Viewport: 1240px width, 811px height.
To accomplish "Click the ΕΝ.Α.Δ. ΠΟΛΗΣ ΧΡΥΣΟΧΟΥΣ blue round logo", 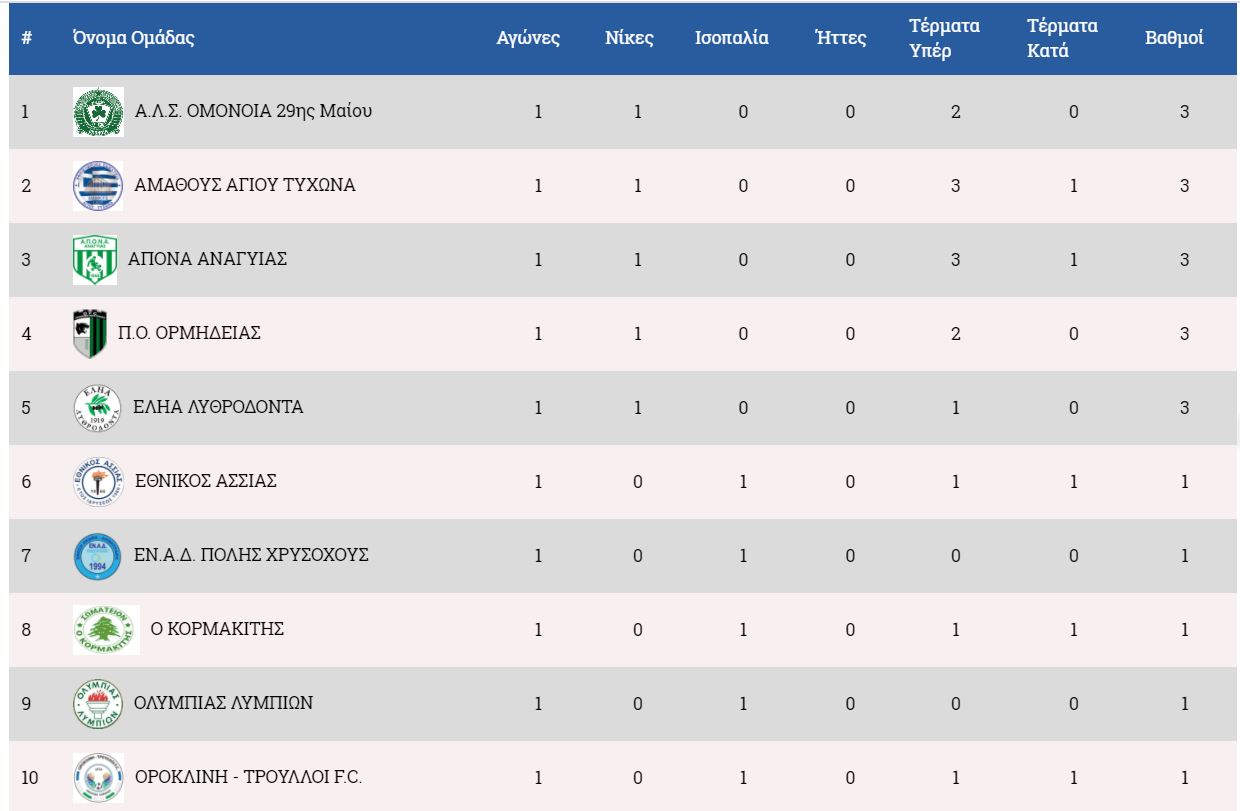I will point(98,556).
